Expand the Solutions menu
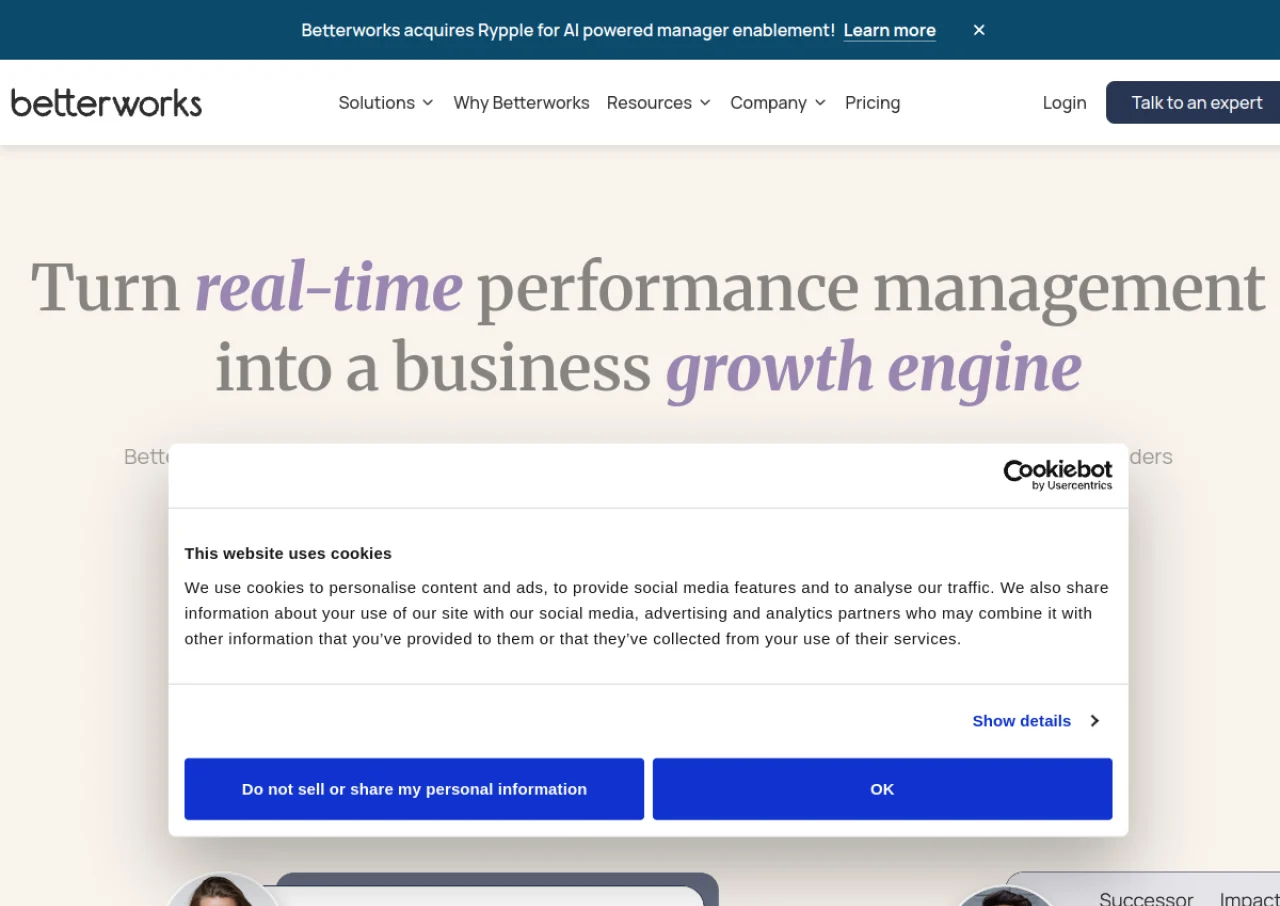The width and height of the screenshot is (1280, 906). point(386,103)
